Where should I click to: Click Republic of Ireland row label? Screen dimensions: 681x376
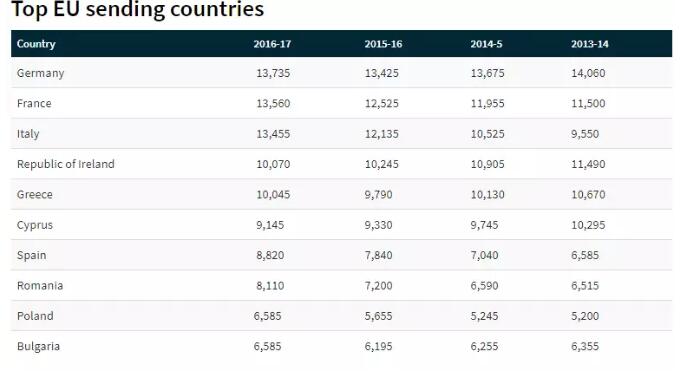[x=66, y=164]
